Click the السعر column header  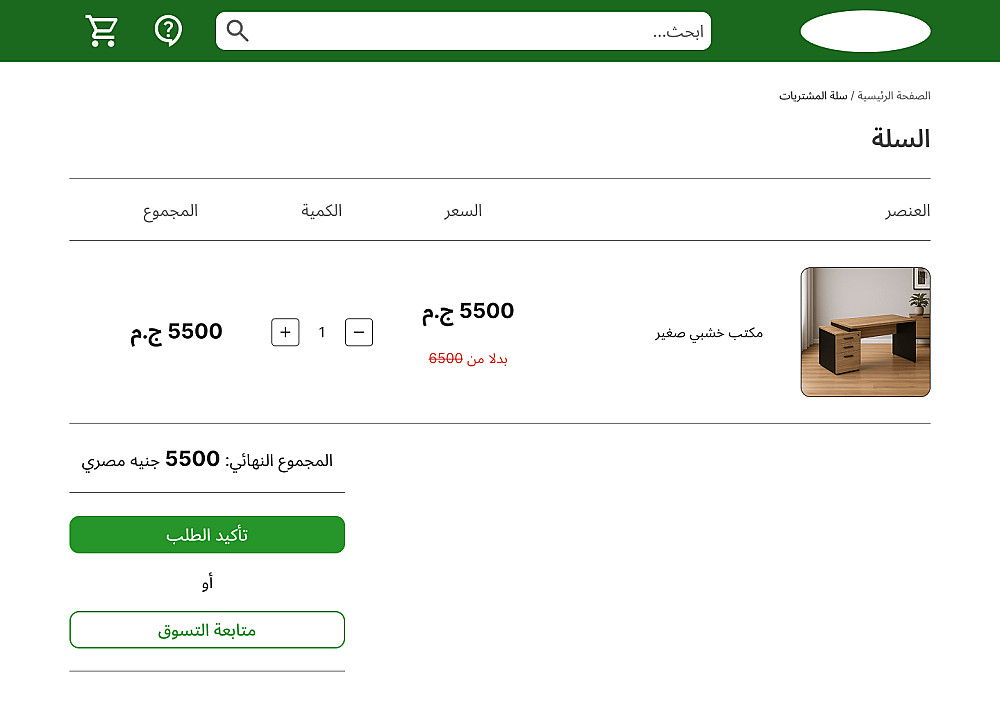[463, 211]
